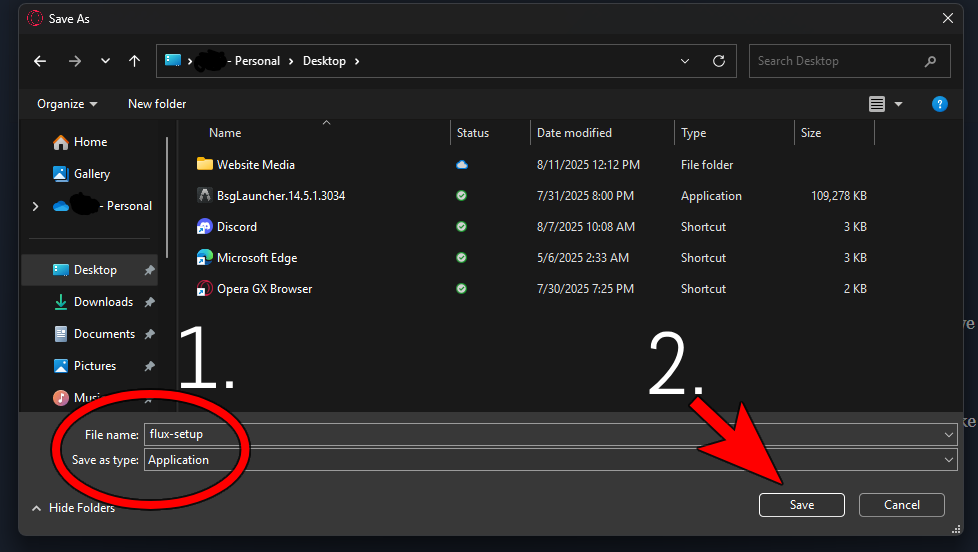Open Help with the question mark icon
The height and width of the screenshot is (552, 978).
(939, 104)
